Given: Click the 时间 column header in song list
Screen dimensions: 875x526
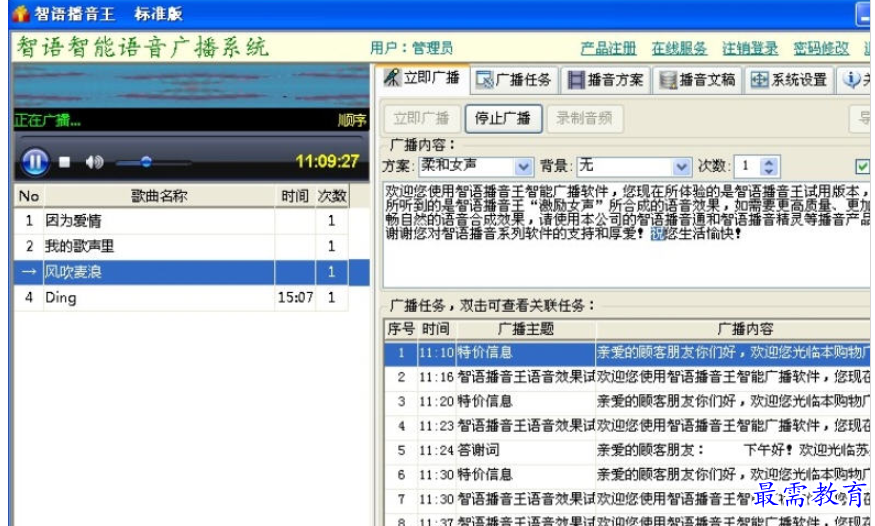Looking at the screenshot, I should pyautogui.click(x=295, y=196).
